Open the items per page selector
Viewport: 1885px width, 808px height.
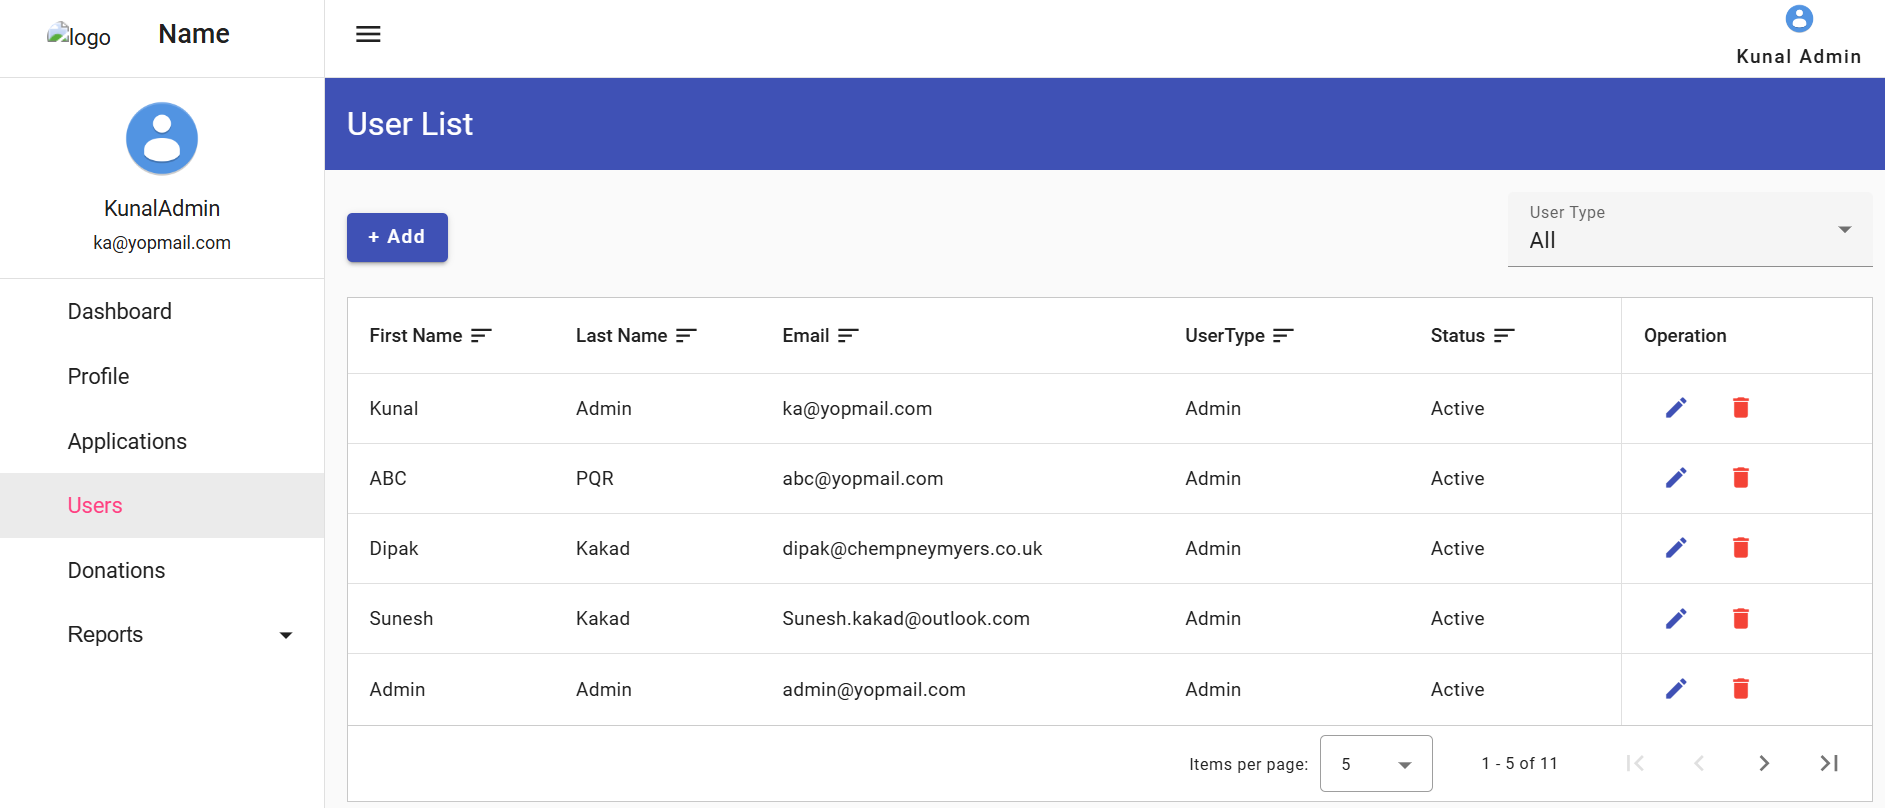[x=1375, y=764]
